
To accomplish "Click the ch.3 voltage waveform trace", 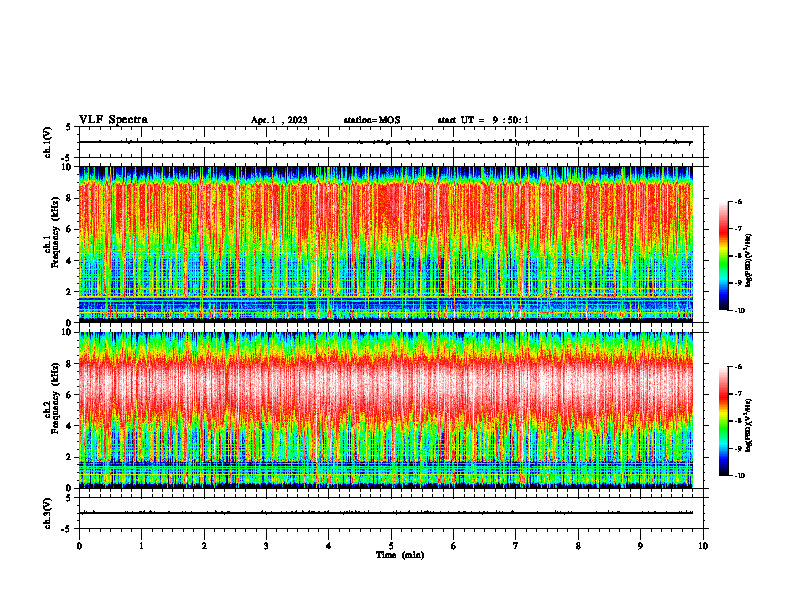I will [x=385, y=513].
